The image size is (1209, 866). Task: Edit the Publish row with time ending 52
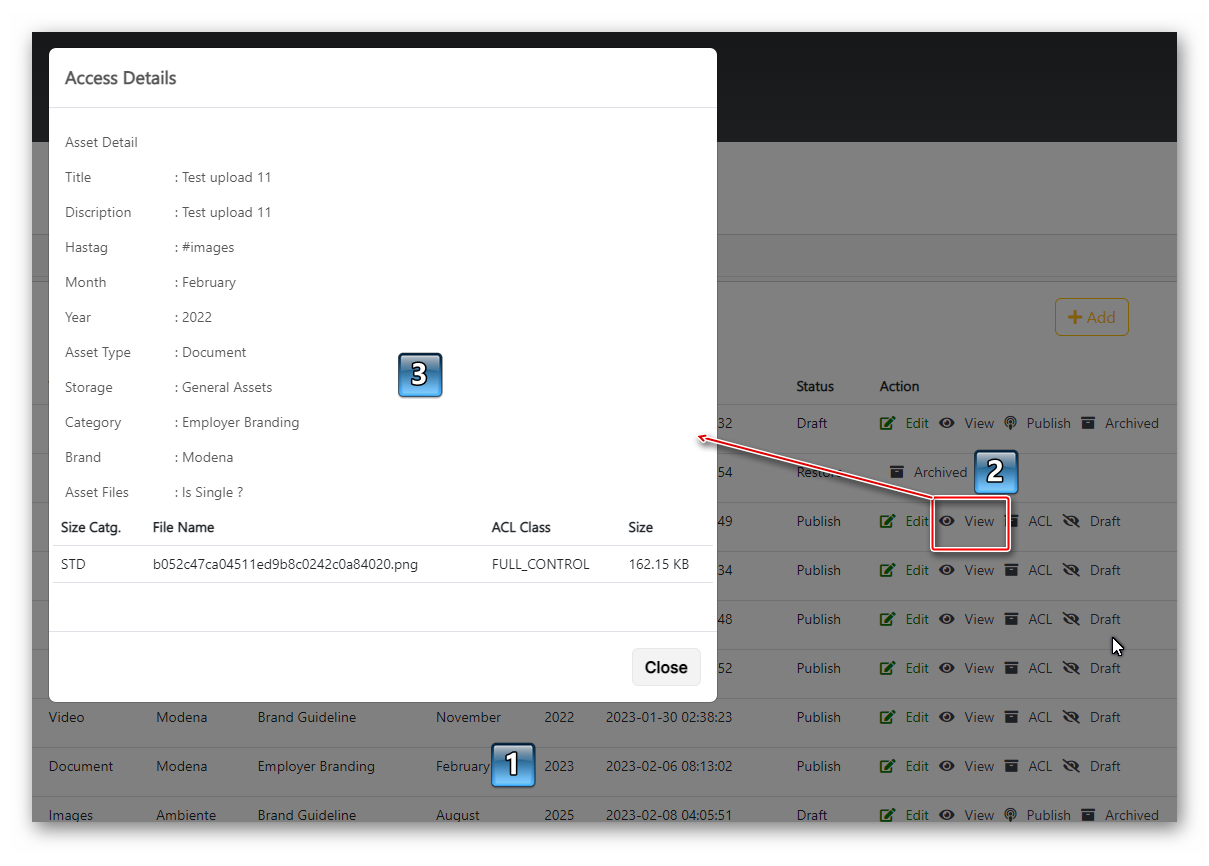(904, 668)
